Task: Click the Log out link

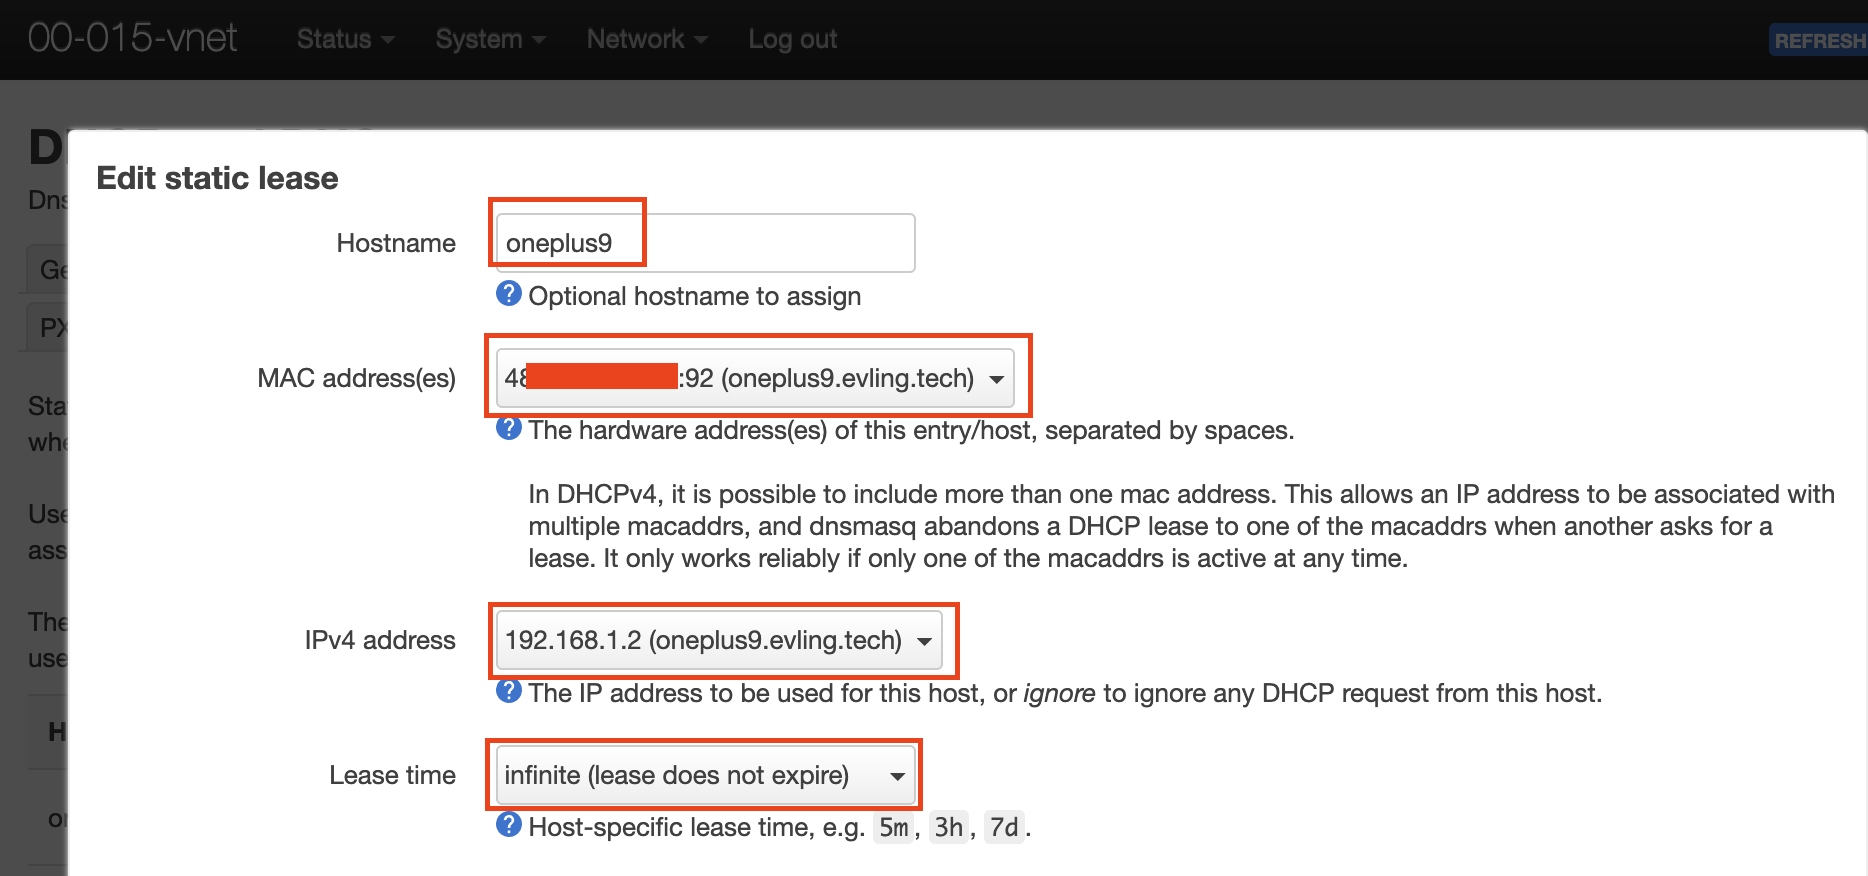Action: pos(793,39)
